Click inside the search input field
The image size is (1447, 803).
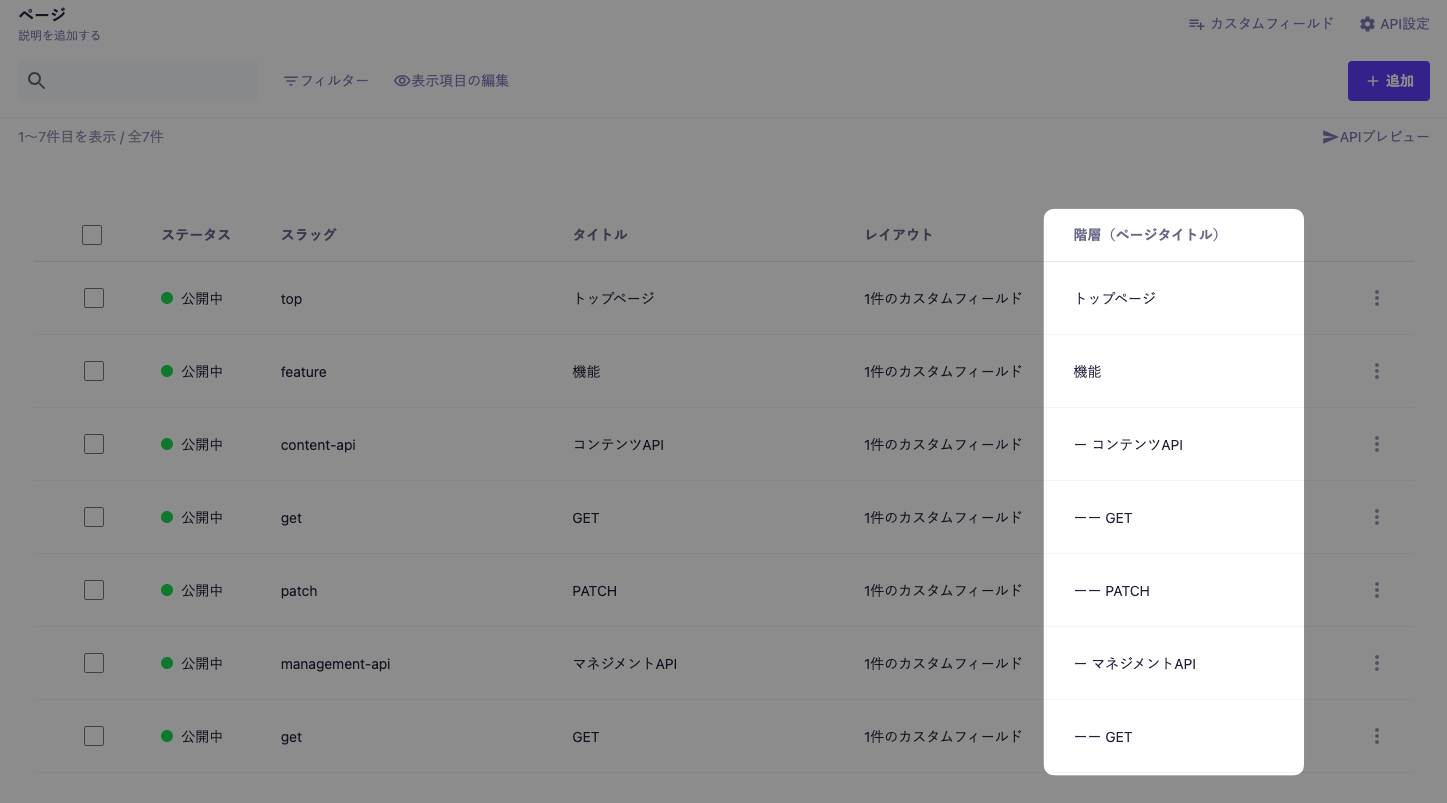pos(140,81)
